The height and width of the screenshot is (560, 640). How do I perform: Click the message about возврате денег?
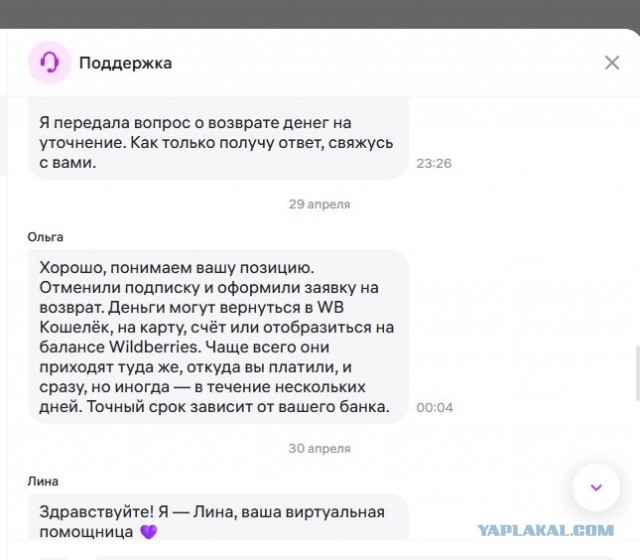218,139
